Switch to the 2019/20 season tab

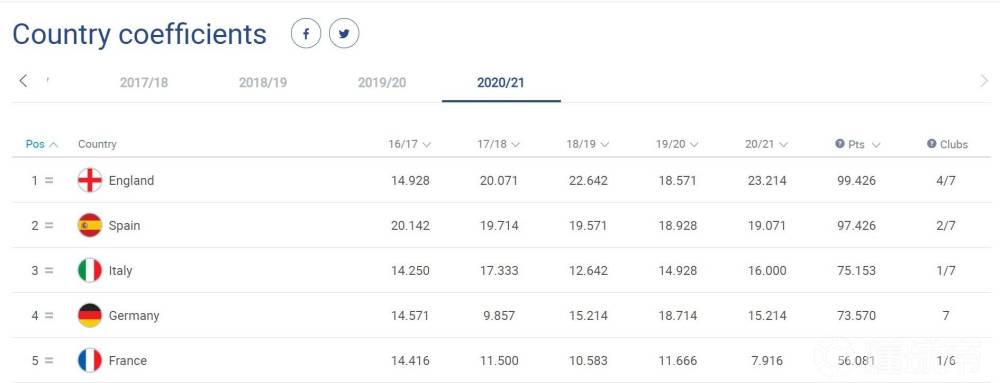tap(382, 83)
